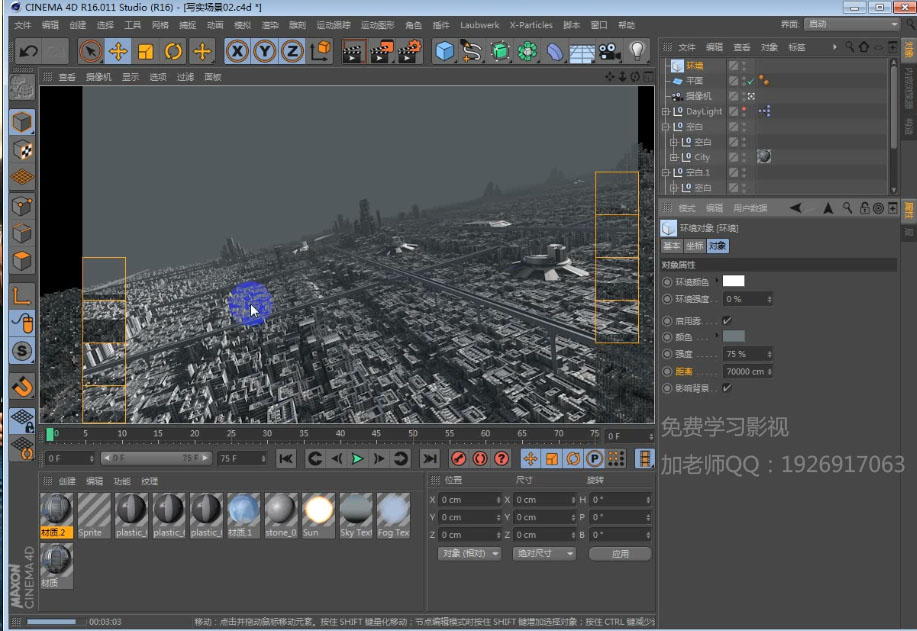Click the 环境颜色 white color swatch
The width and height of the screenshot is (917, 631).
[x=733, y=281]
